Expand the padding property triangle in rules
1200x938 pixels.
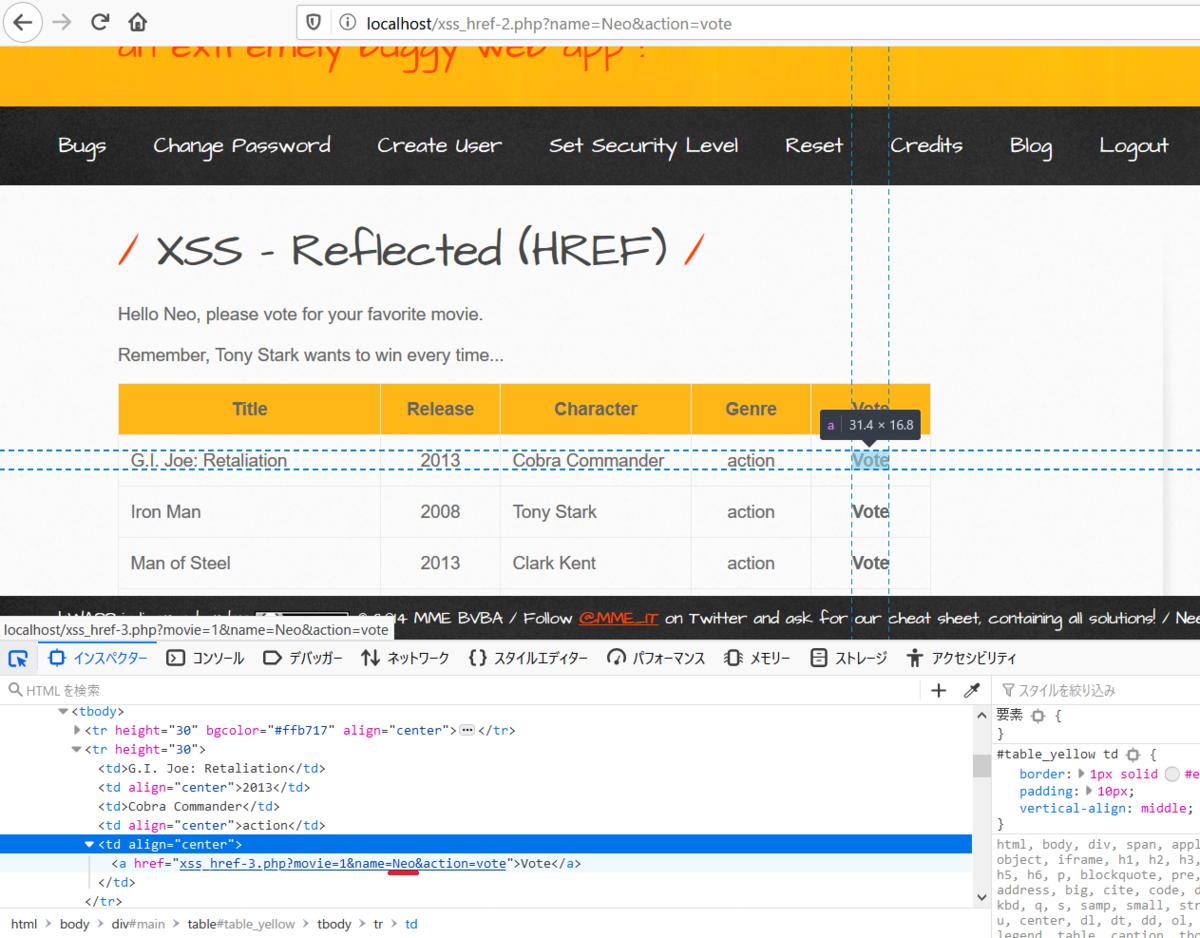coord(1089,791)
